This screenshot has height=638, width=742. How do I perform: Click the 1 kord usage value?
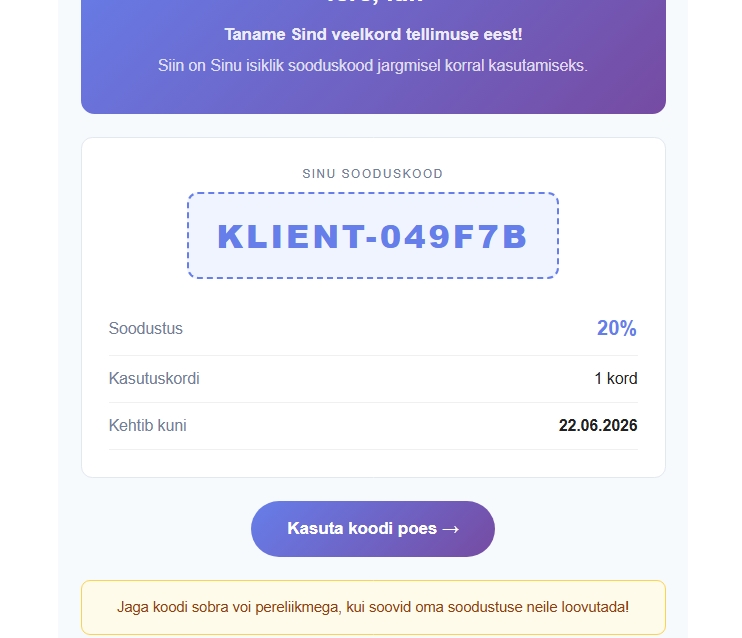click(x=615, y=379)
